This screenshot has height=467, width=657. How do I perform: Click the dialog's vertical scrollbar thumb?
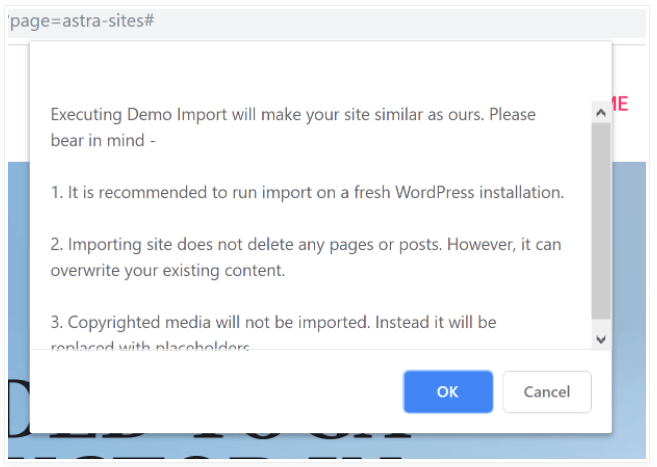[x=601, y=221]
